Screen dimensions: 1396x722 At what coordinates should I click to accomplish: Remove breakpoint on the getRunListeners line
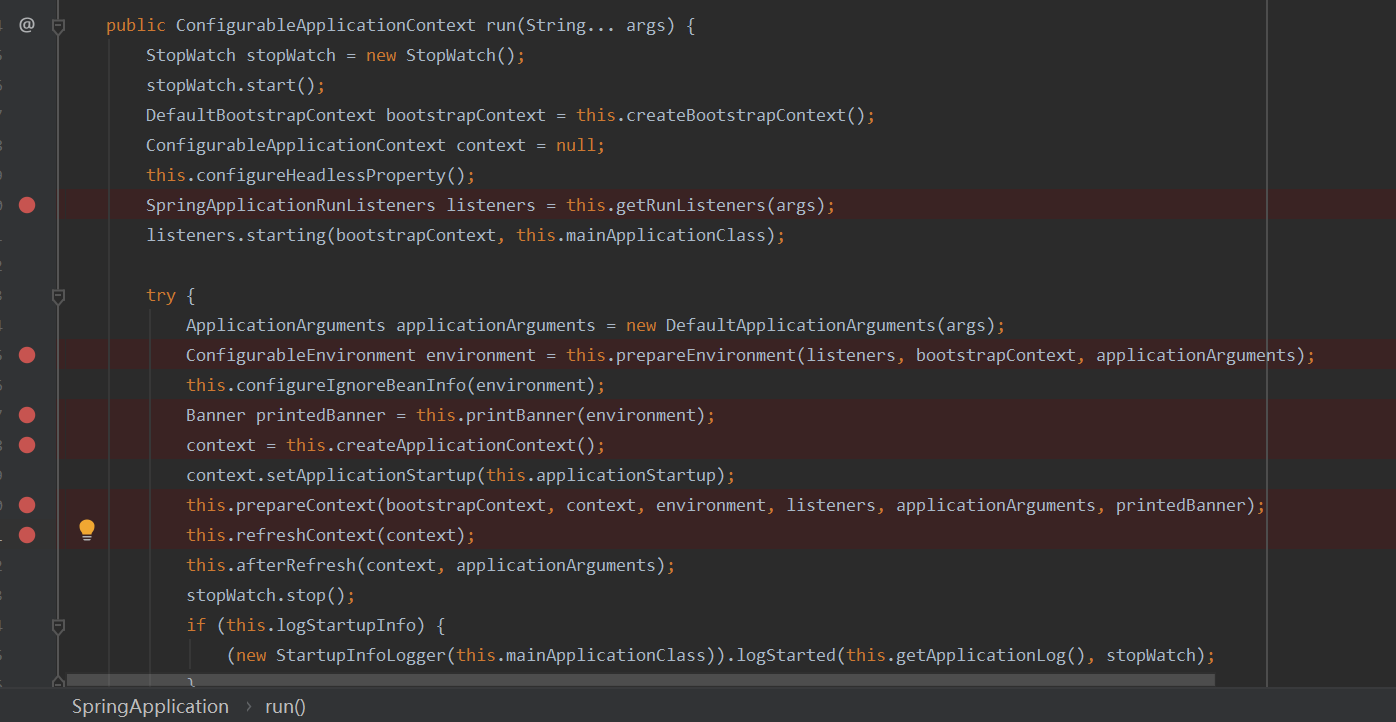coord(27,205)
